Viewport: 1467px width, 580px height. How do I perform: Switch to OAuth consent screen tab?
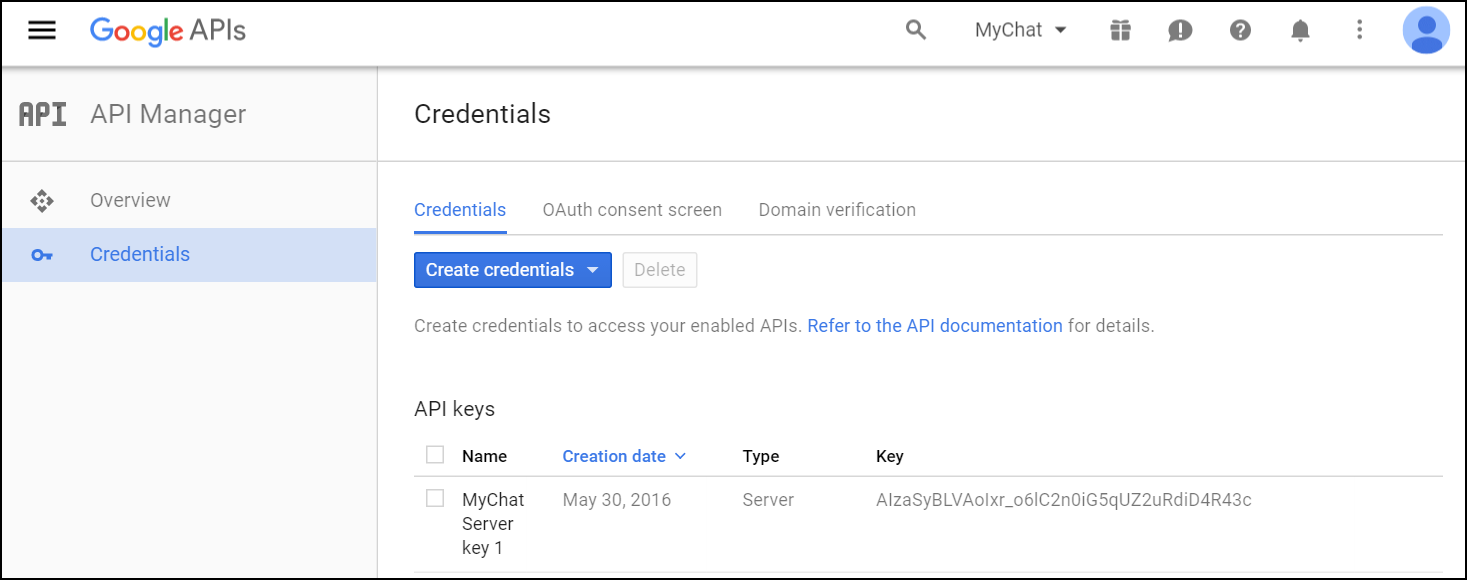pos(632,210)
